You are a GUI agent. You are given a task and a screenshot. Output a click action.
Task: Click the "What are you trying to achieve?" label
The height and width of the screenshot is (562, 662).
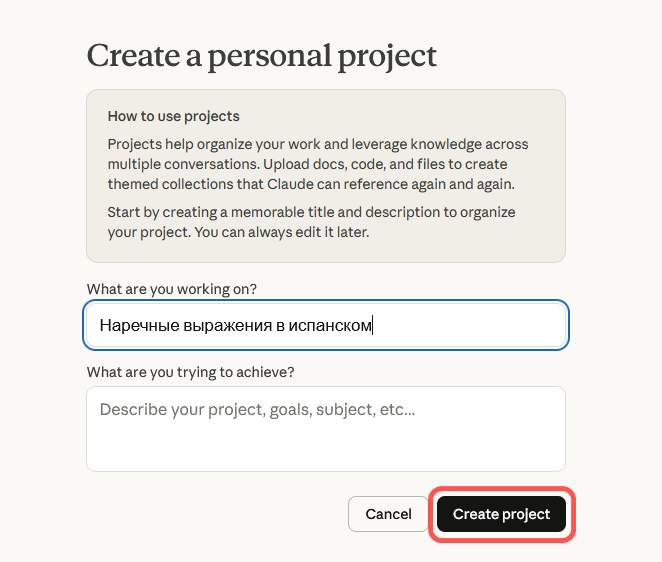coord(190,372)
